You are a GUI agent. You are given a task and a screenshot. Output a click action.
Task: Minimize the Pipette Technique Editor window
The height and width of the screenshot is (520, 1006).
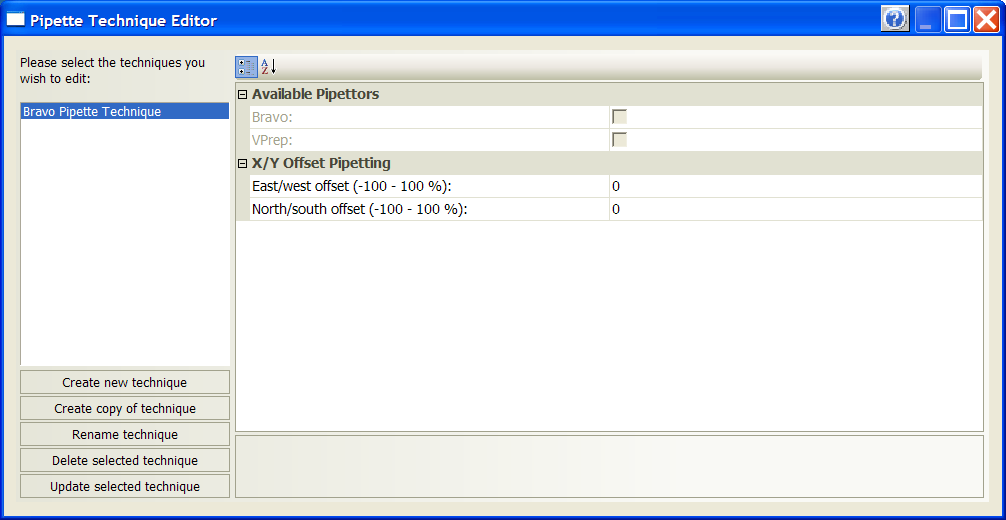click(928, 19)
